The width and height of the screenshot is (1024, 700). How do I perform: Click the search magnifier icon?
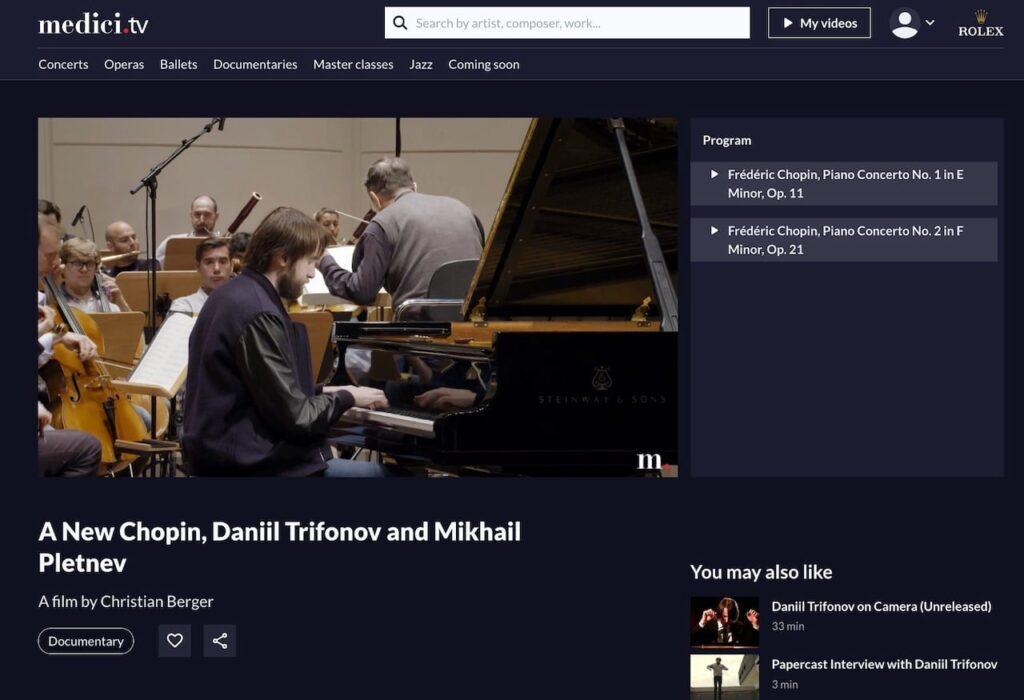[x=400, y=23]
